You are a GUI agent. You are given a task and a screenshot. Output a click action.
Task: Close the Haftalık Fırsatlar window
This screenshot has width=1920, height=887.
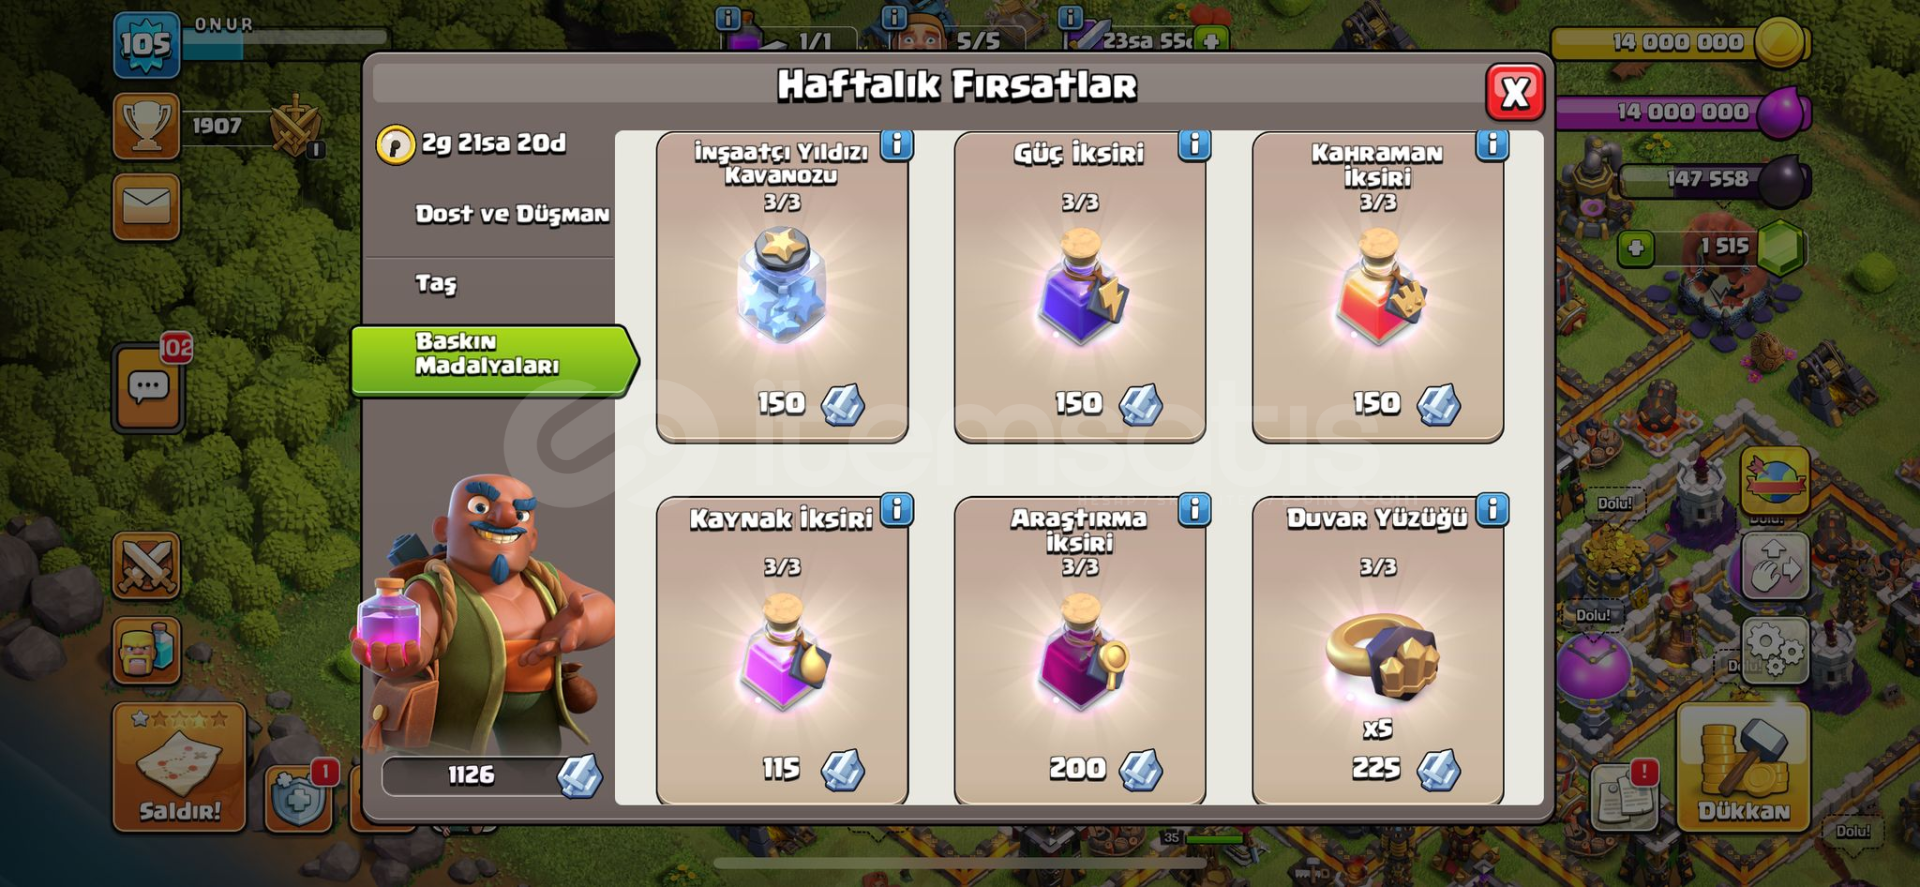(x=1514, y=92)
